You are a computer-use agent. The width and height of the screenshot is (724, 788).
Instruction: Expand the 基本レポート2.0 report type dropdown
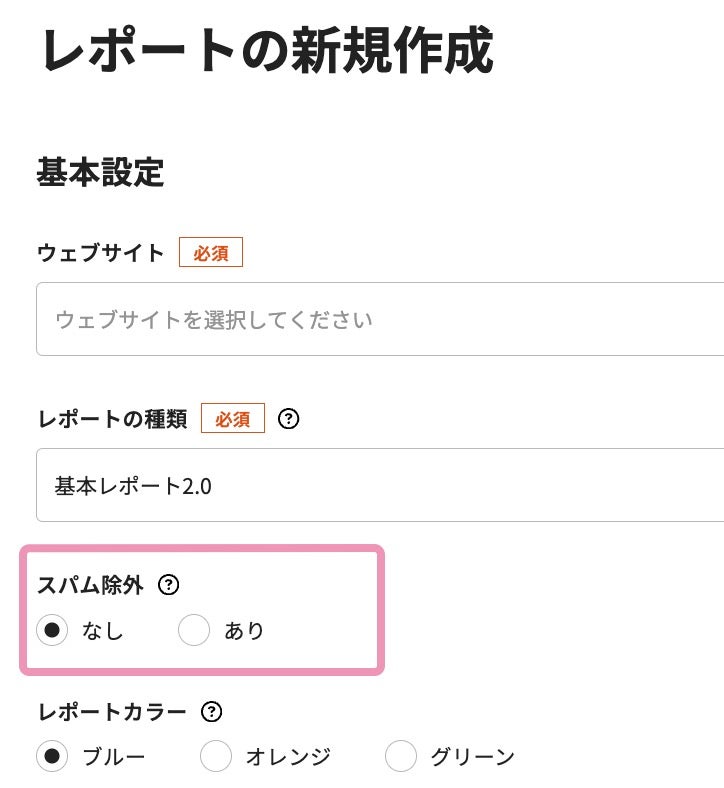[380, 486]
